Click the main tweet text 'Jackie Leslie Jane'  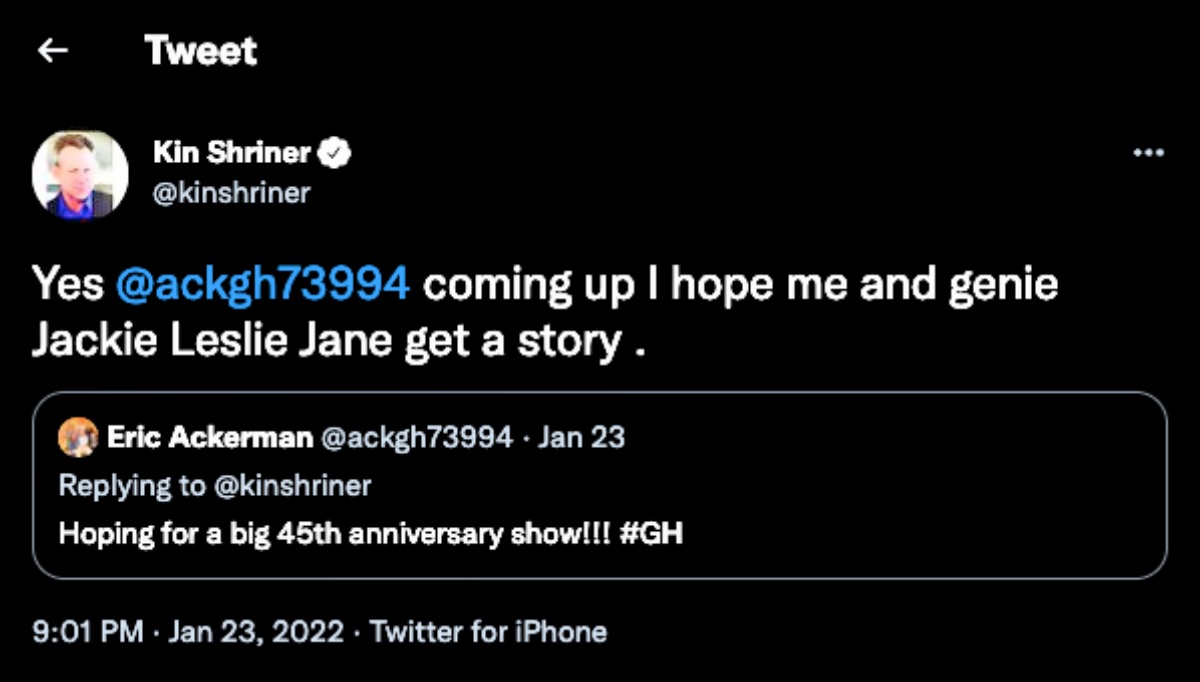pos(212,341)
